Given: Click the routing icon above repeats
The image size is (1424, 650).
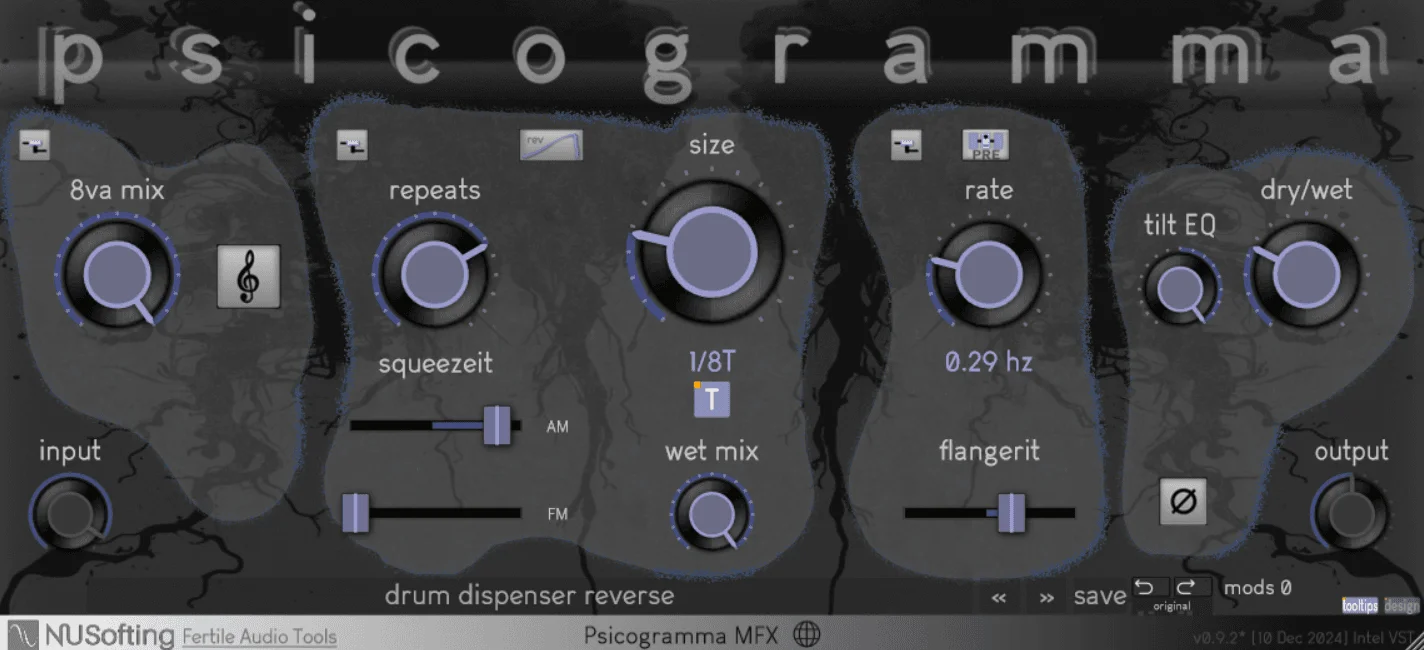Looking at the screenshot, I should (x=352, y=146).
